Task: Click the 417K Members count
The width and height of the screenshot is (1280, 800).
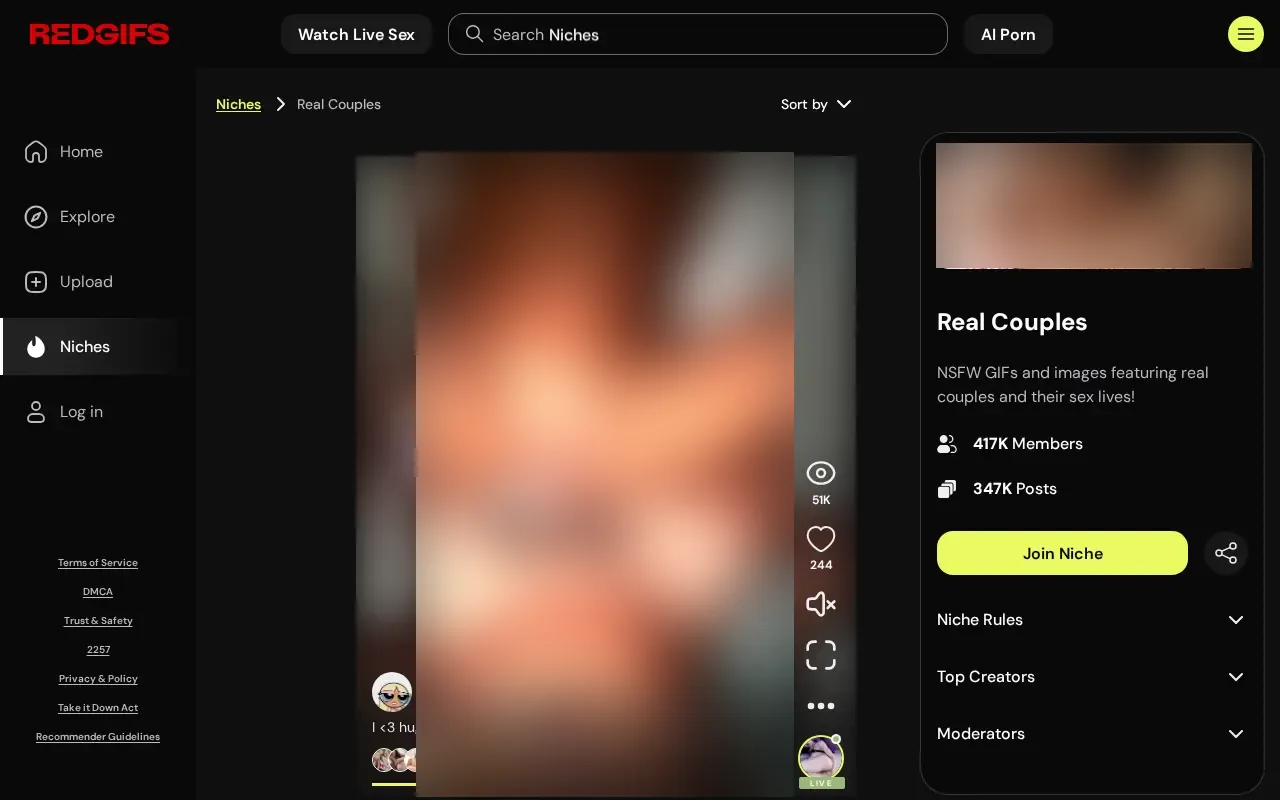Action: [1028, 444]
